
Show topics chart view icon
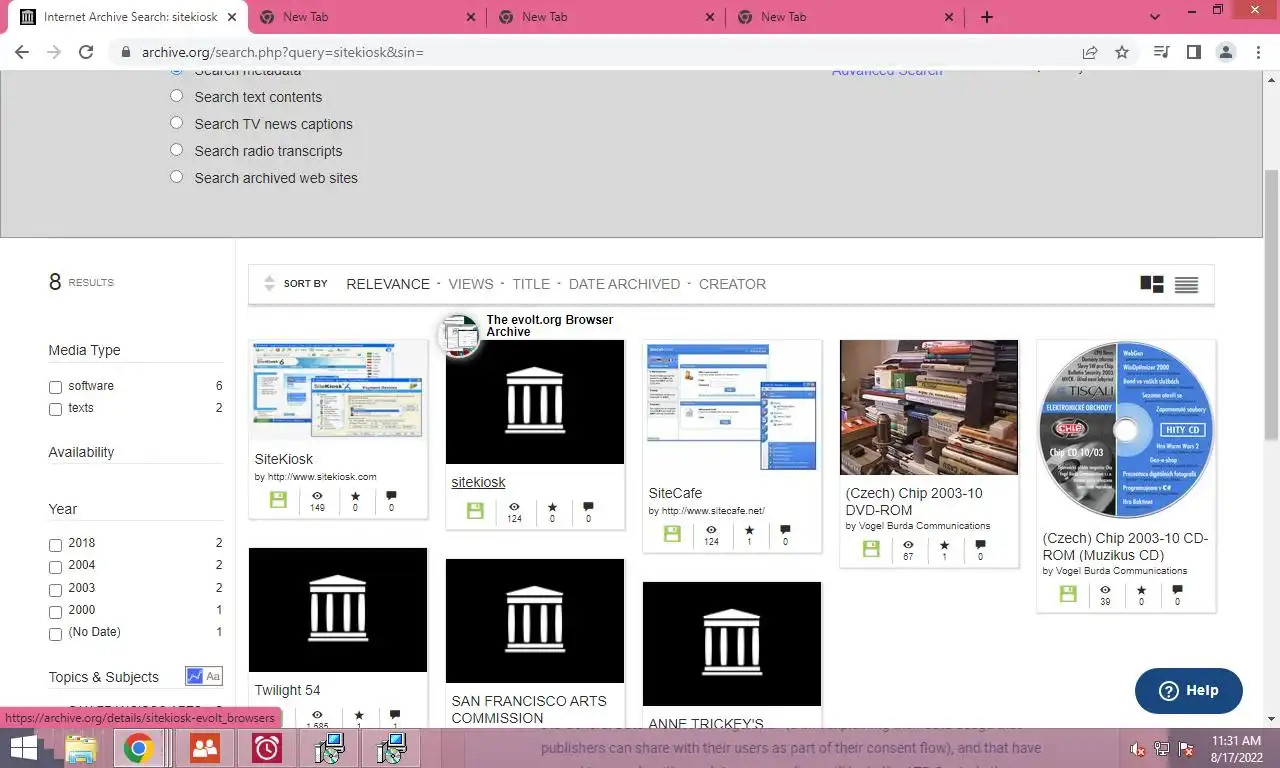click(195, 677)
